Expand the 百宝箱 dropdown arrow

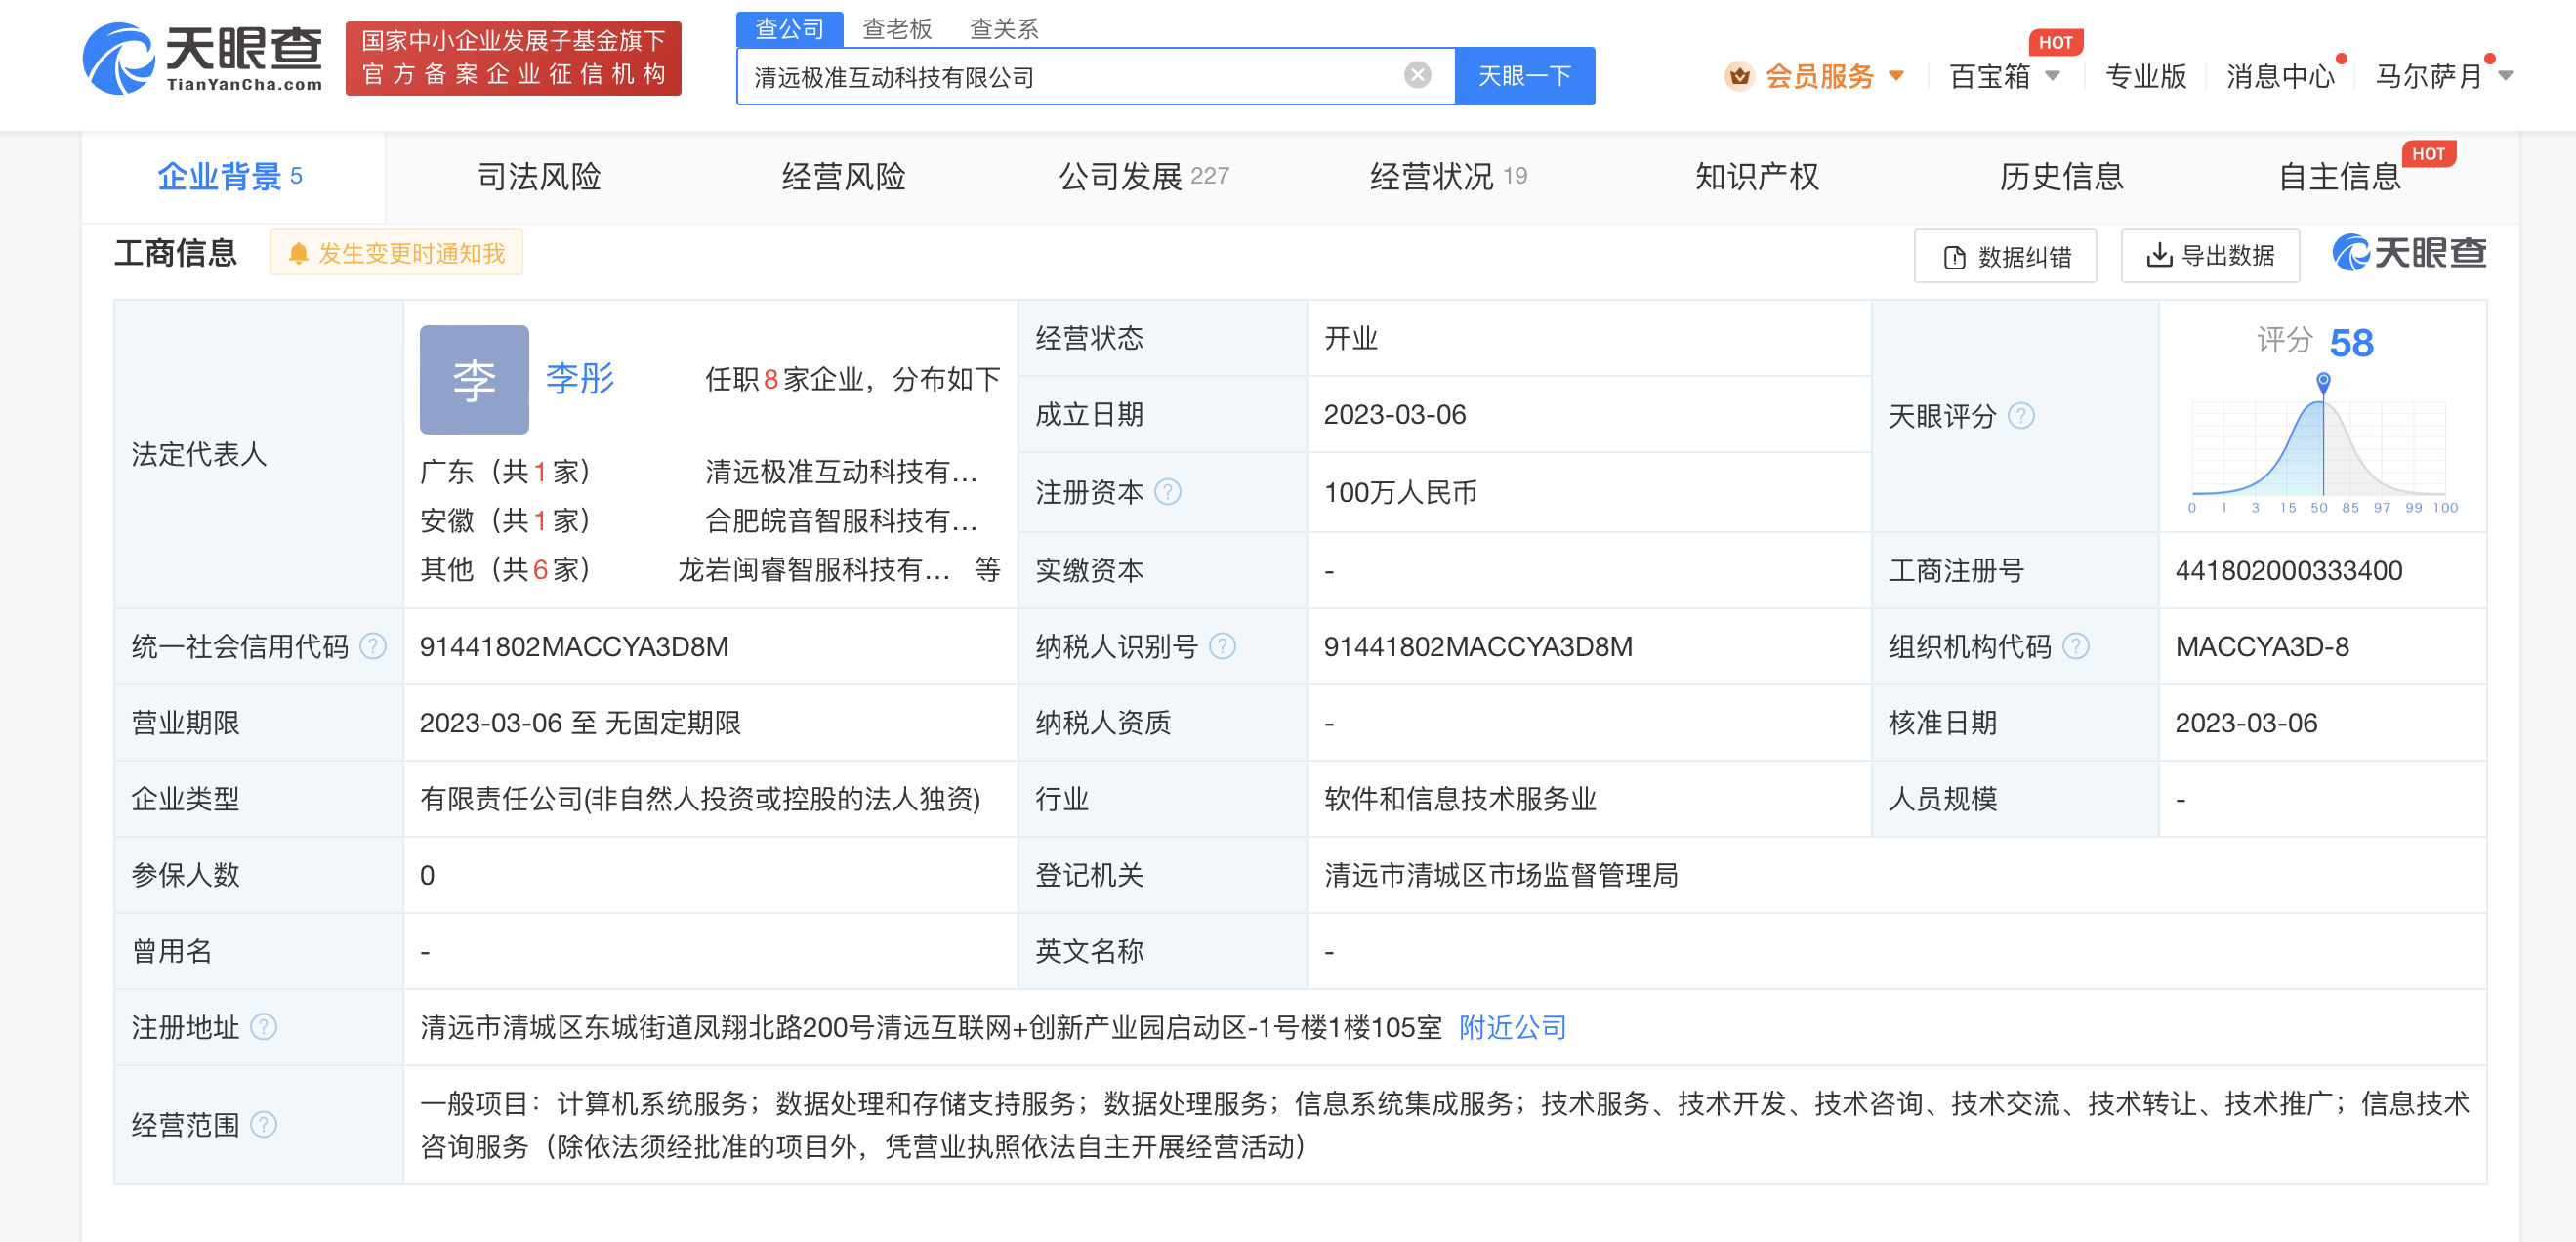click(x=2053, y=76)
